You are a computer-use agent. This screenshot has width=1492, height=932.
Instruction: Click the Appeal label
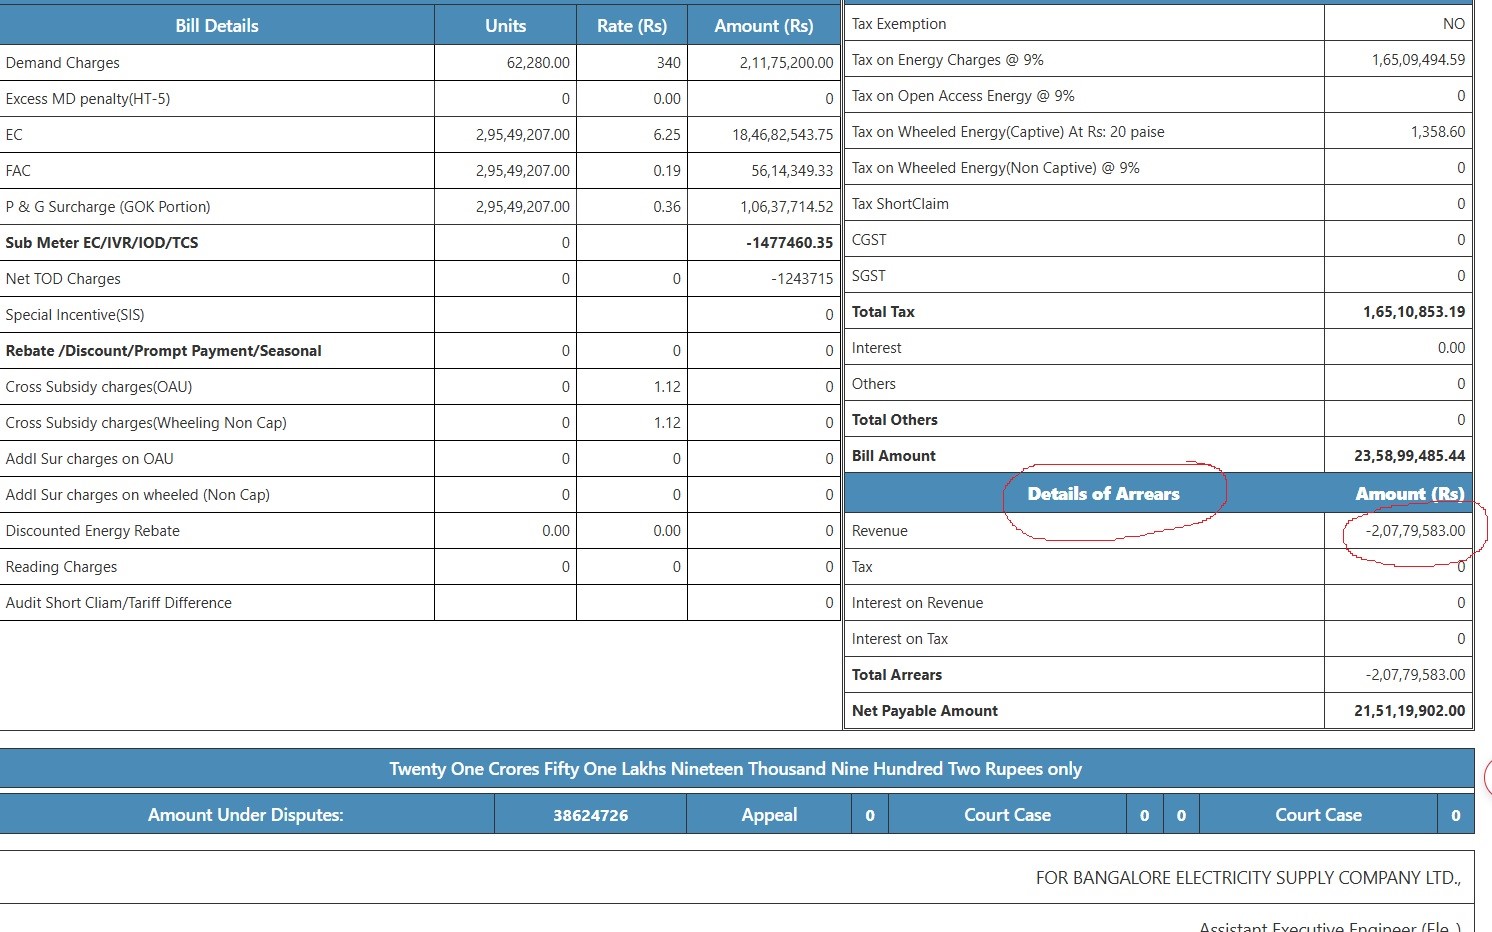tap(769, 815)
